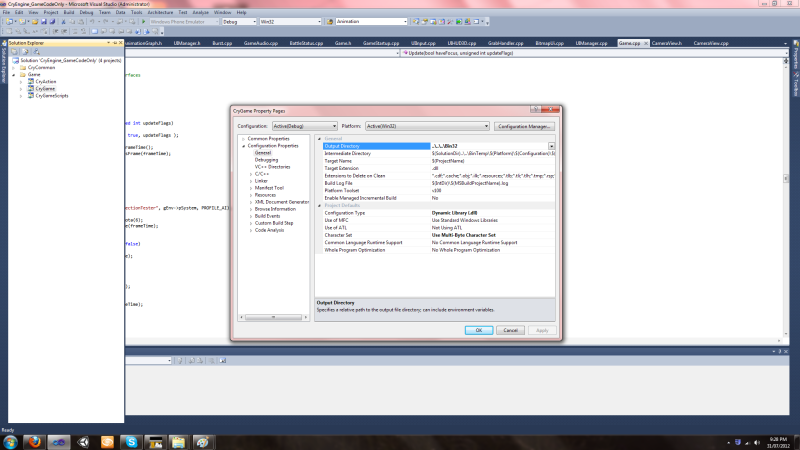Select VC++ Directories in property tree
Viewport: 800px width, 450px height.
[x=272, y=167]
